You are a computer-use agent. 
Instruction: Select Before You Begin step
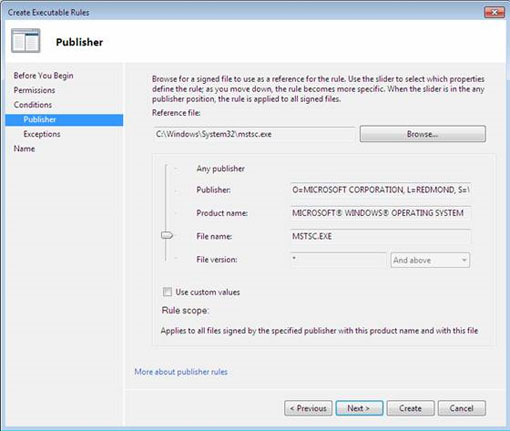pos(43,76)
